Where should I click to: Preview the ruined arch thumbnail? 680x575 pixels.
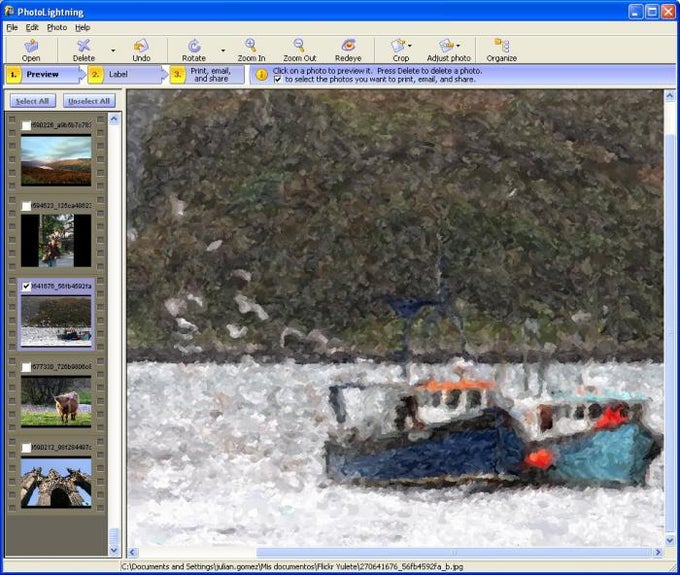(56, 482)
